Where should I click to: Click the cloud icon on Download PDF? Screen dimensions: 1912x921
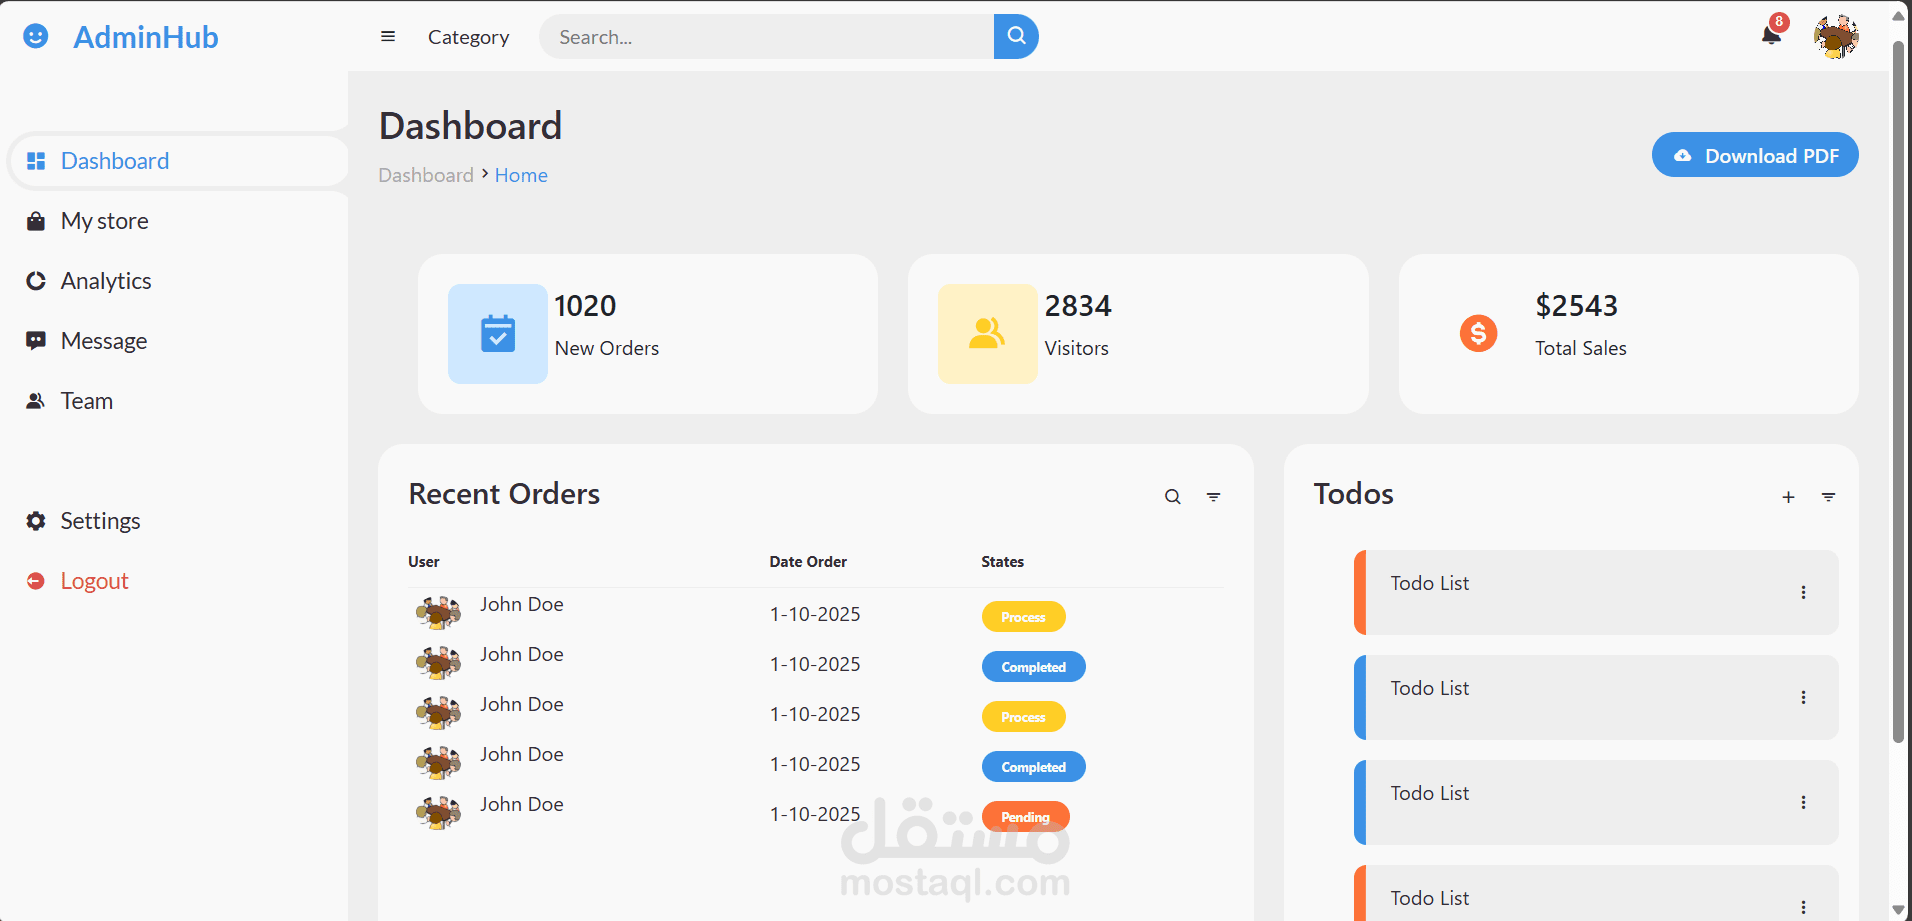tap(1683, 156)
